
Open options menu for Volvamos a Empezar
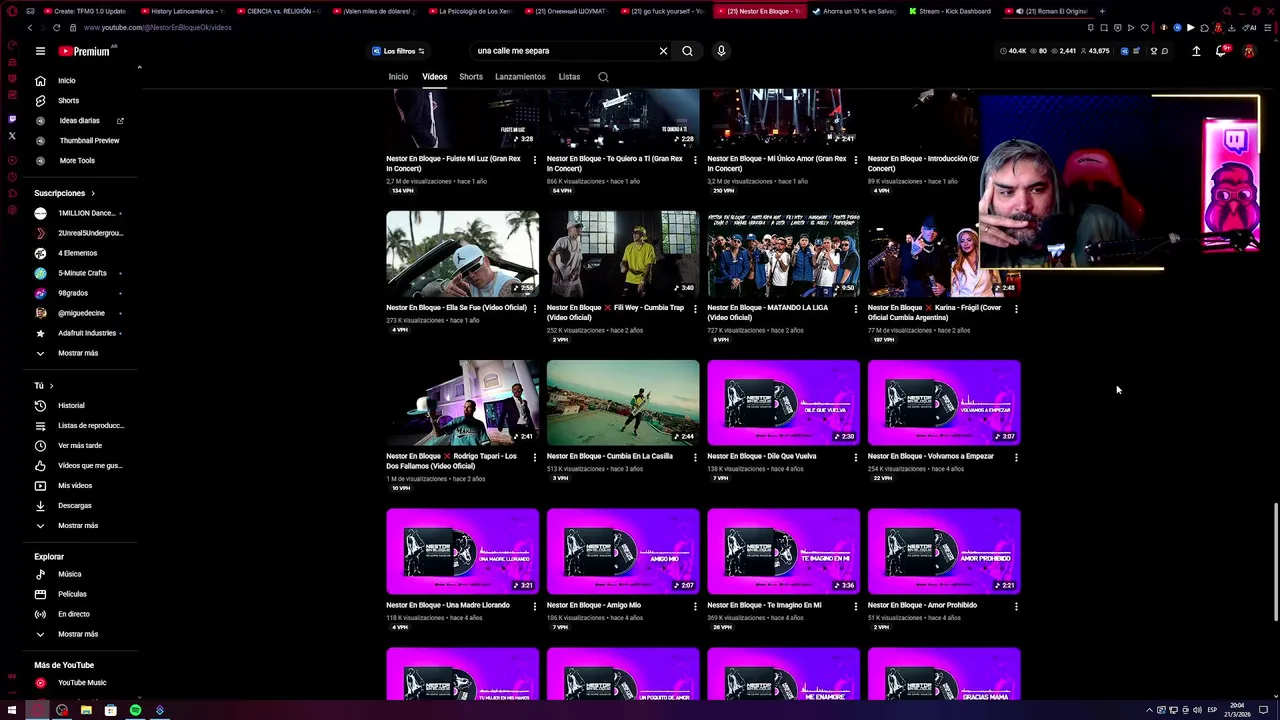tap(1016, 457)
